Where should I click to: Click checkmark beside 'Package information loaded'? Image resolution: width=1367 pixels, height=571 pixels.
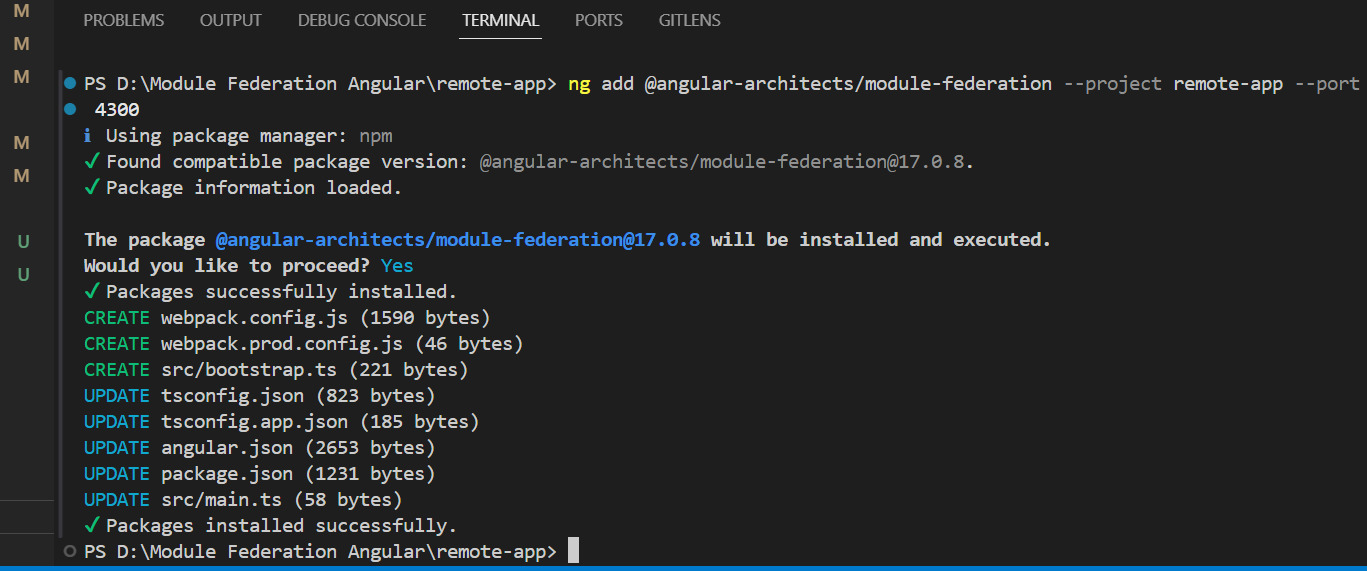[x=92, y=187]
